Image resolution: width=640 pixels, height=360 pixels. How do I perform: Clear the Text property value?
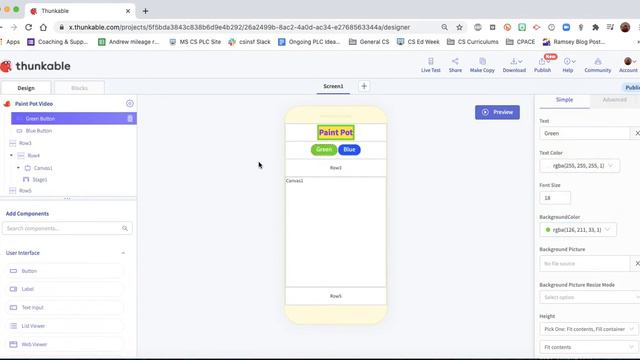637,133
